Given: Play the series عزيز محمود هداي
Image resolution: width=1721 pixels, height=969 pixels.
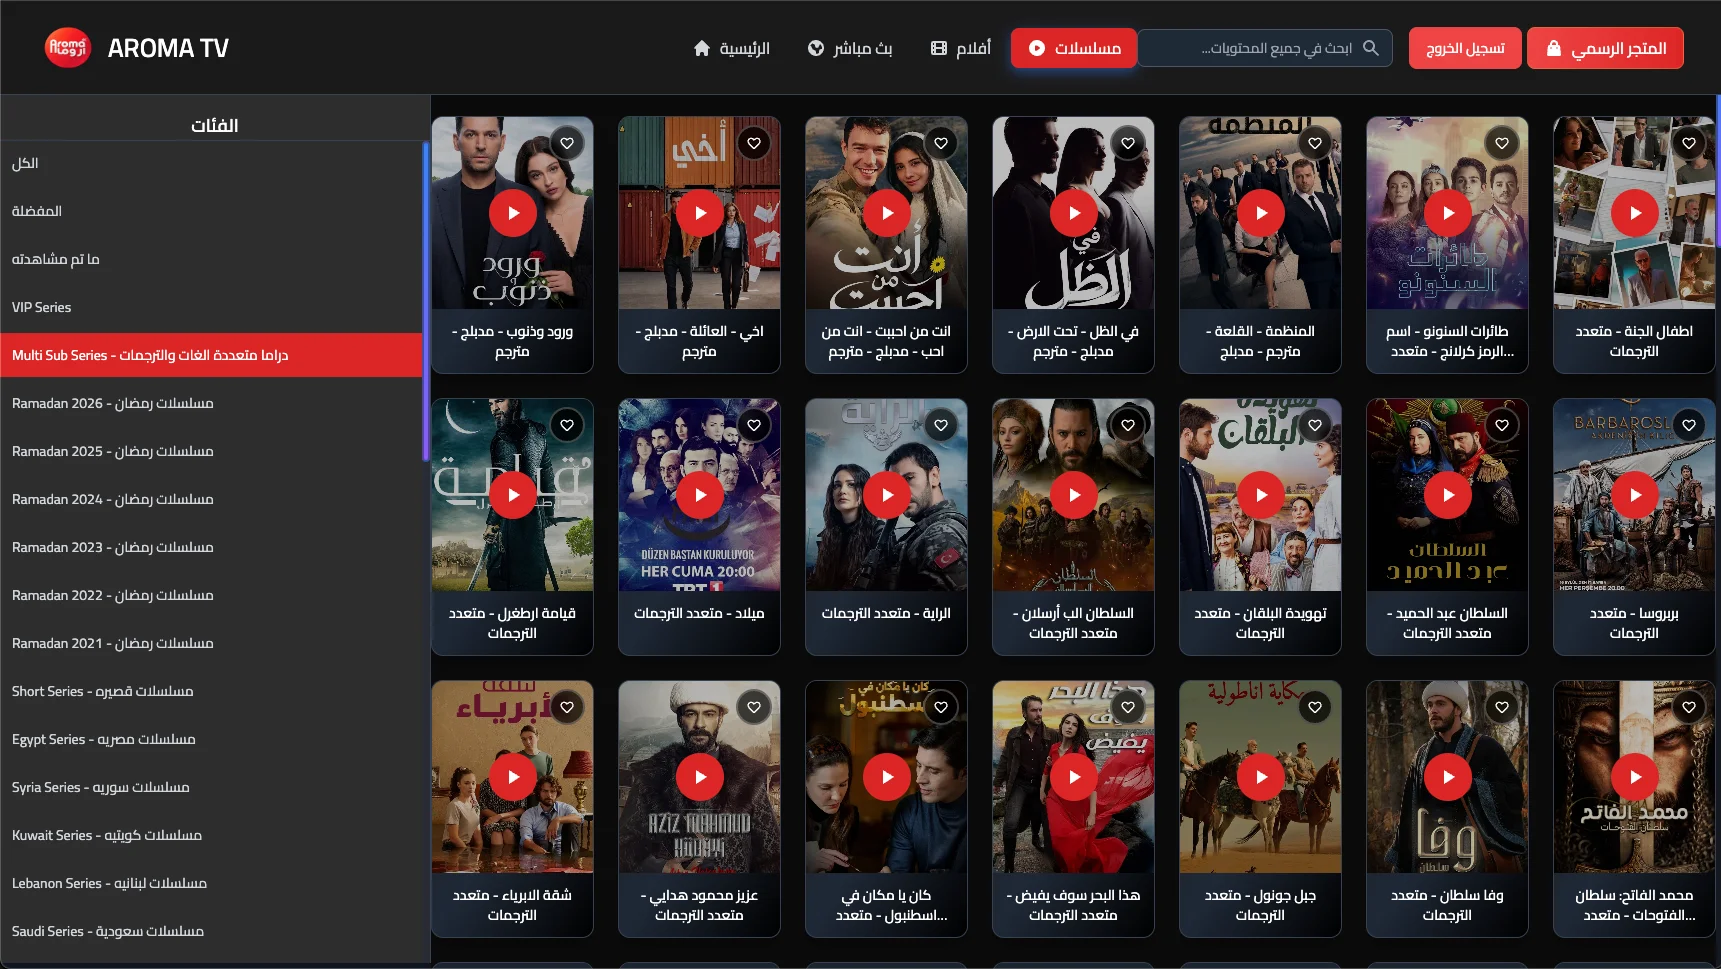Looking at the screenshot, I should [x=700, y=777].
